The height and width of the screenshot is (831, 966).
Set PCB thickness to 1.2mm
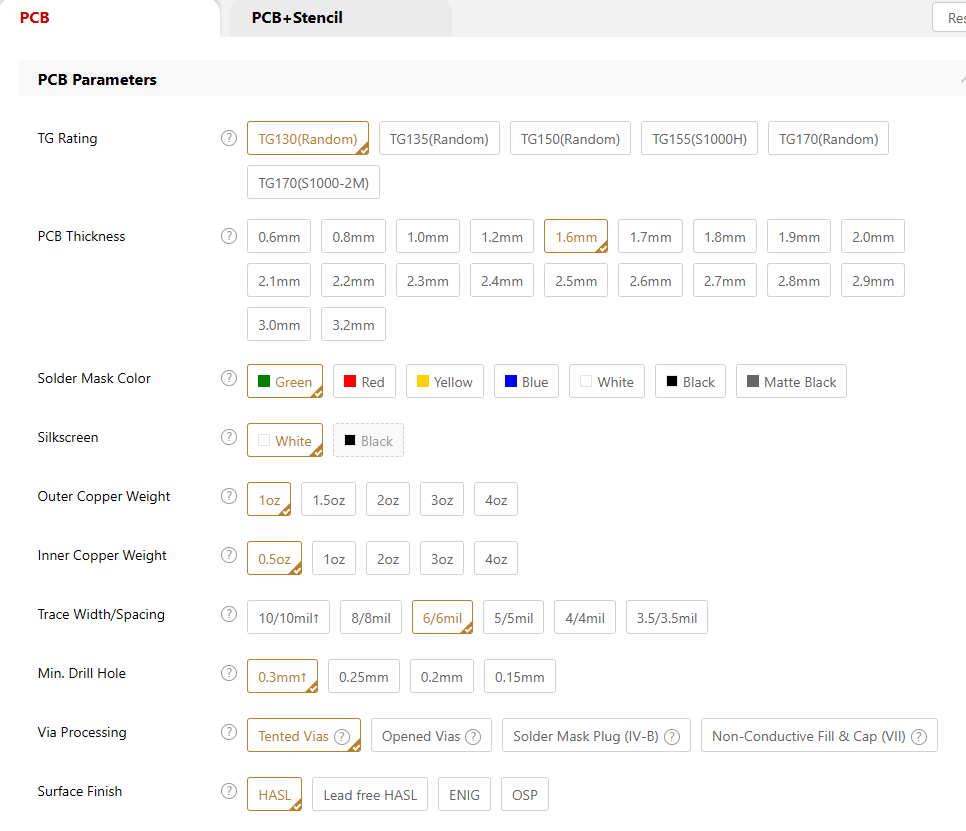pyautogui.click(x=502, y=237)
